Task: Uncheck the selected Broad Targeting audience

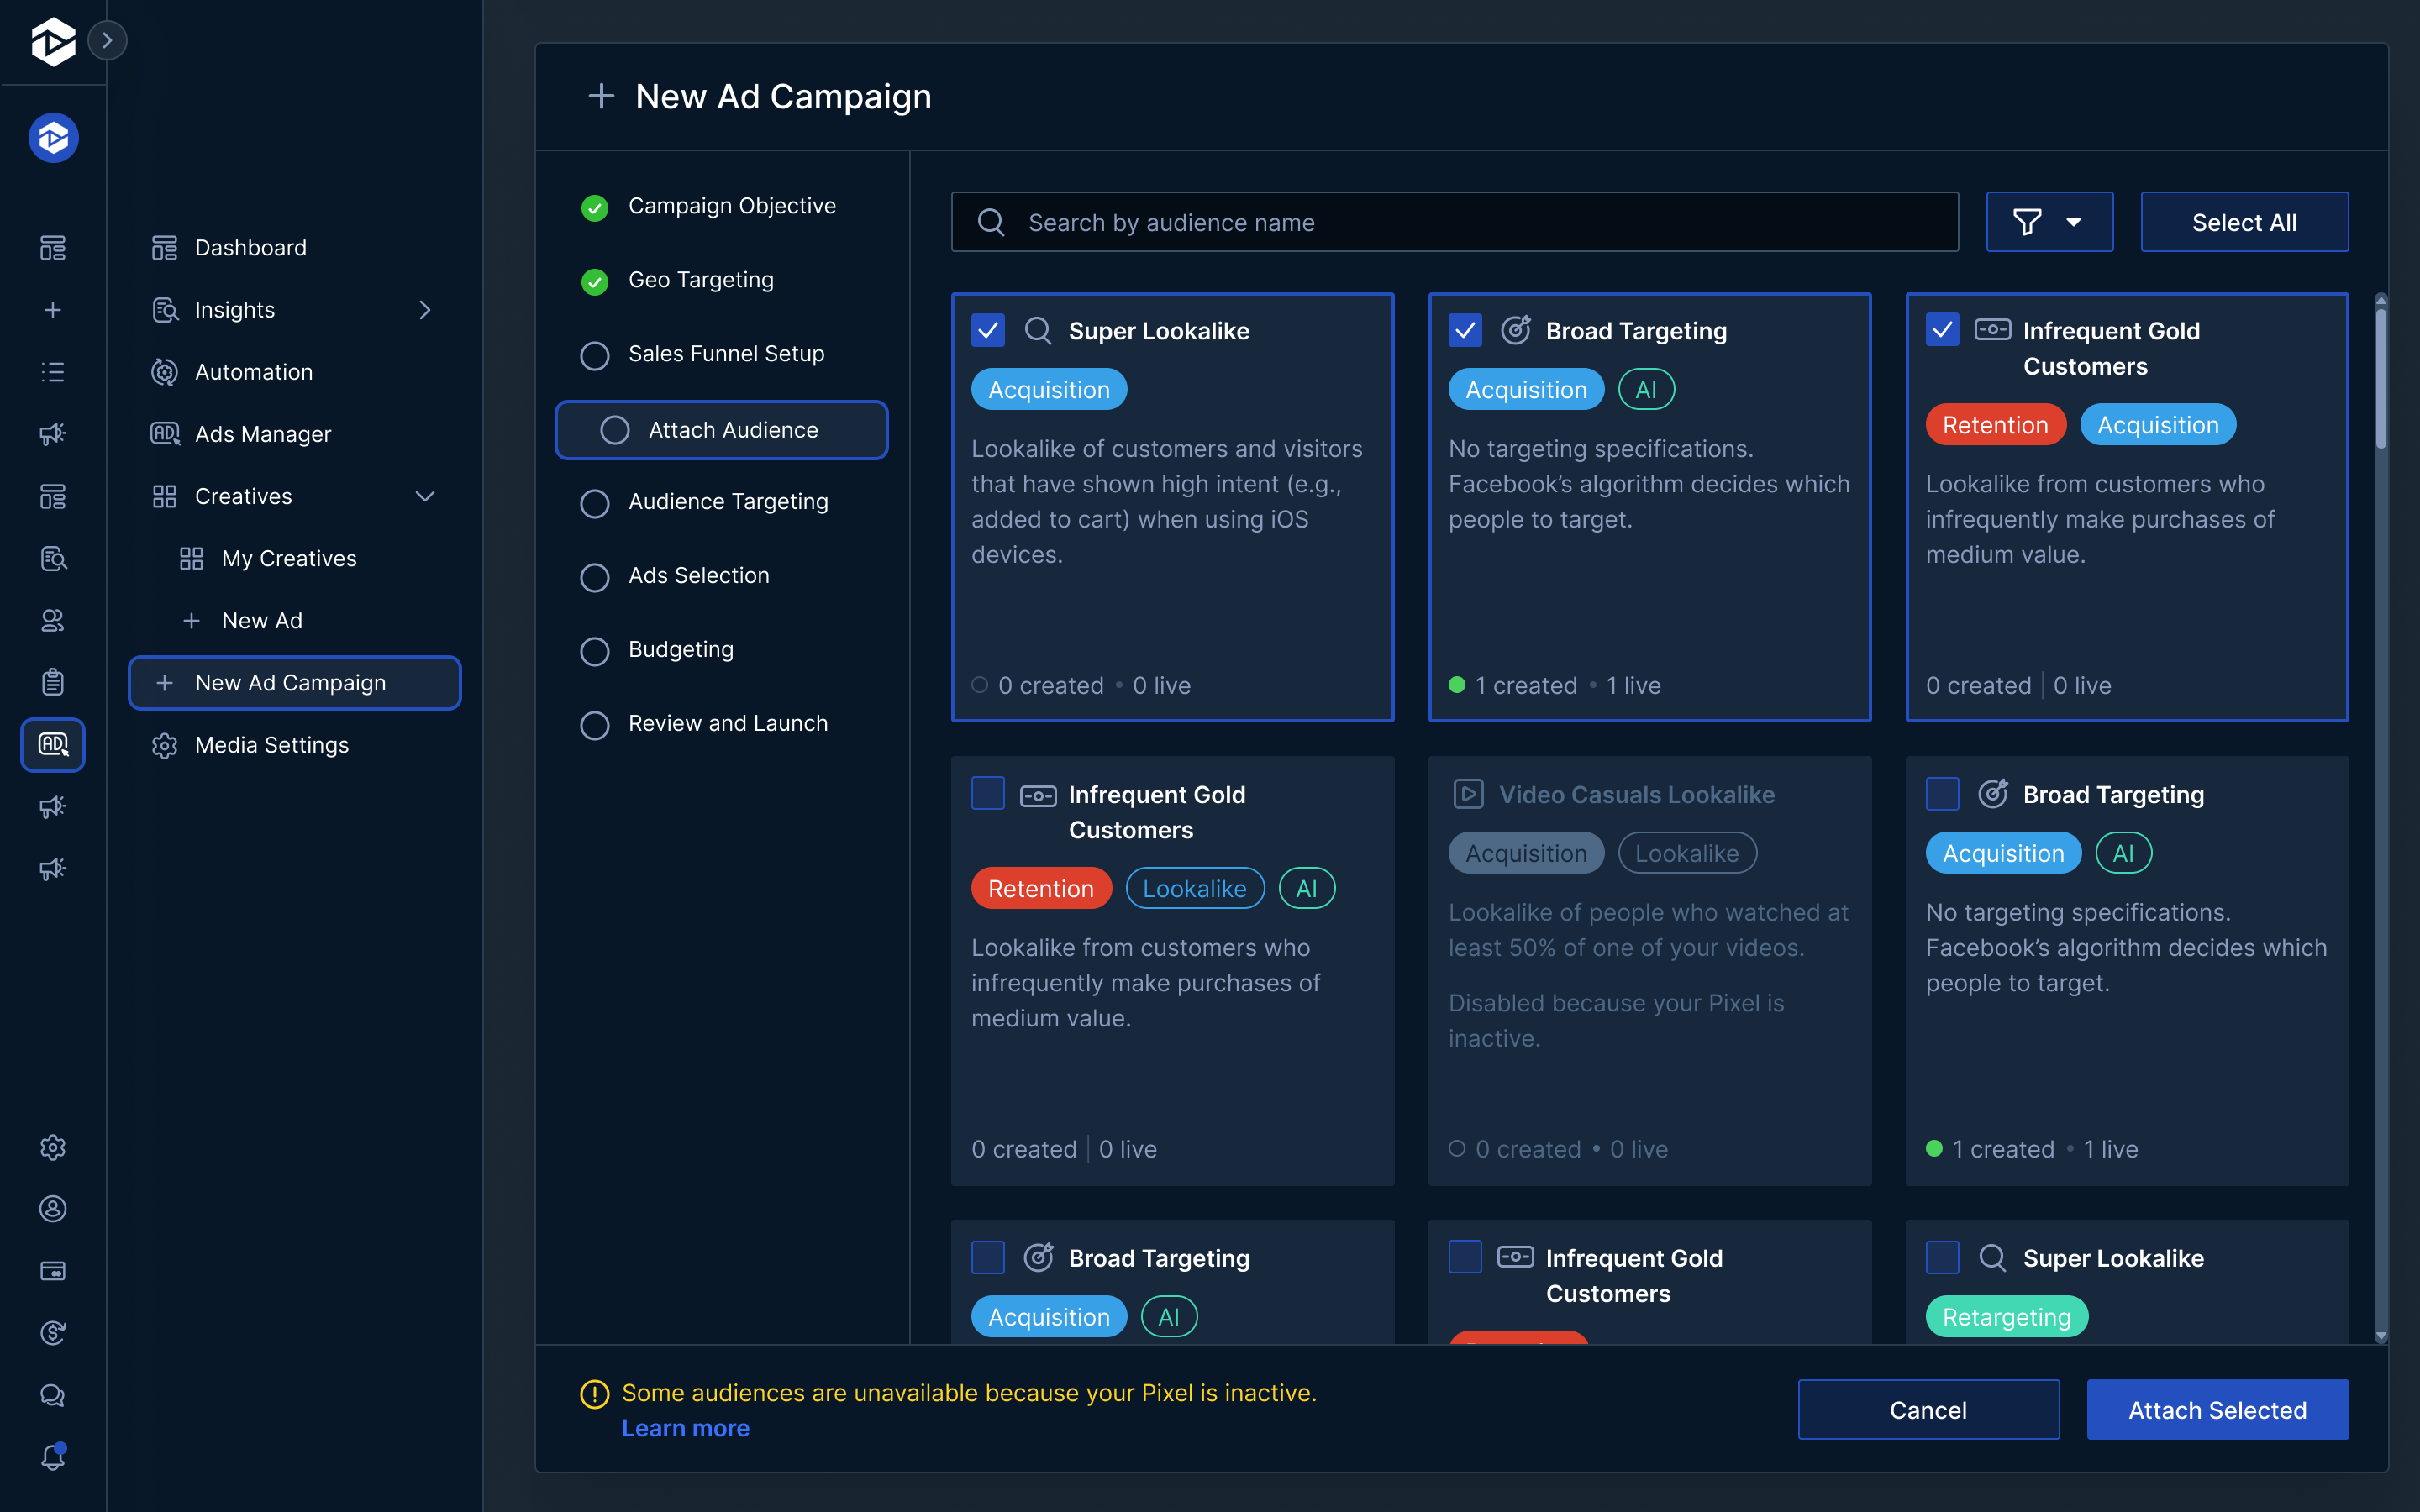Action: 1465,329
